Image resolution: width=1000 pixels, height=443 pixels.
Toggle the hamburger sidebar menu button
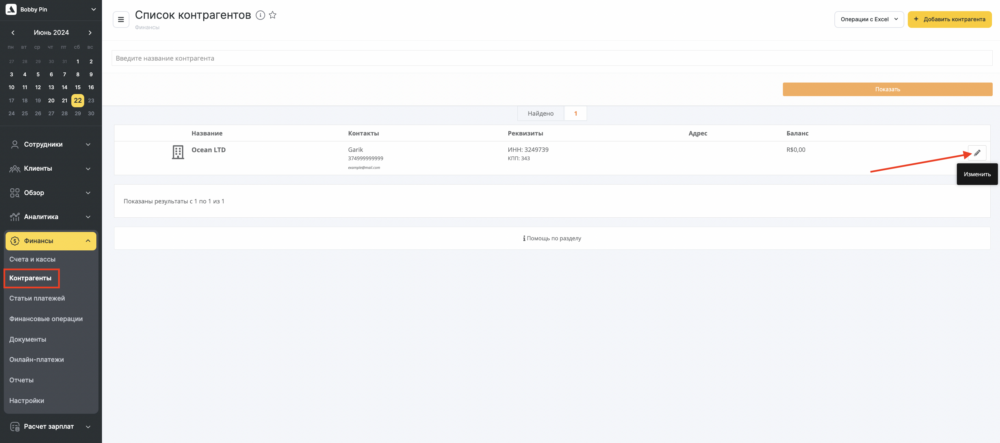pyautogui.click(x=121, y=20)
